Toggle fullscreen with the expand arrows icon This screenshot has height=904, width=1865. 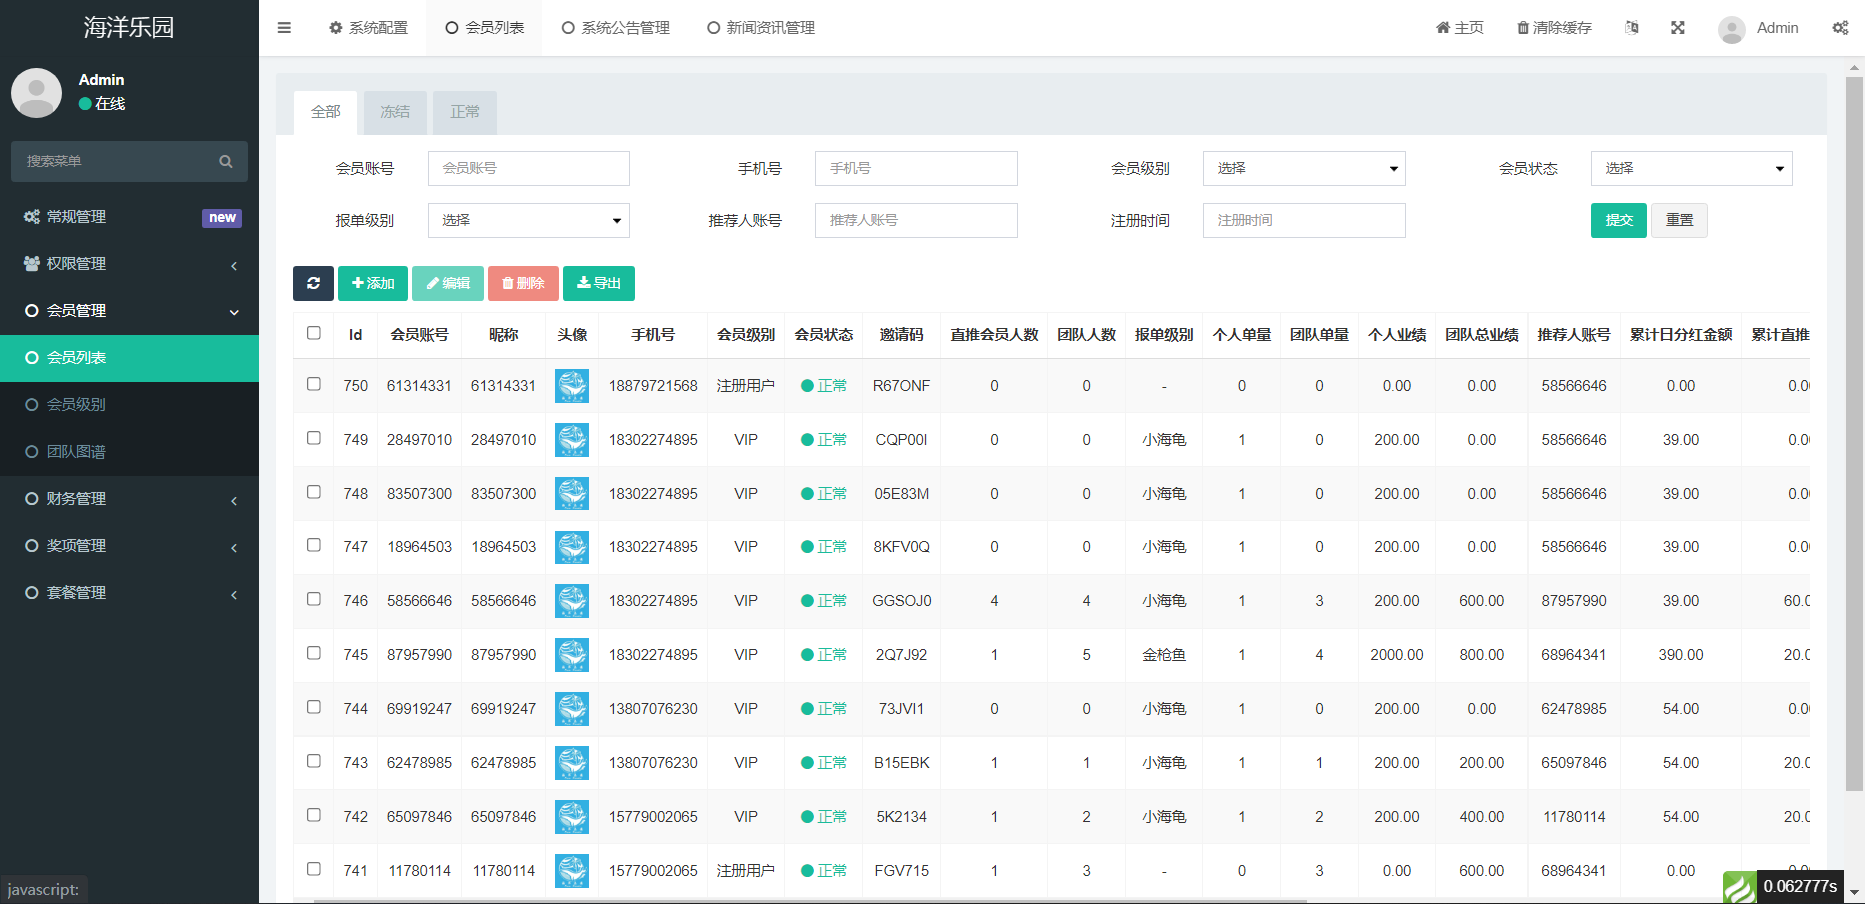1678,28
